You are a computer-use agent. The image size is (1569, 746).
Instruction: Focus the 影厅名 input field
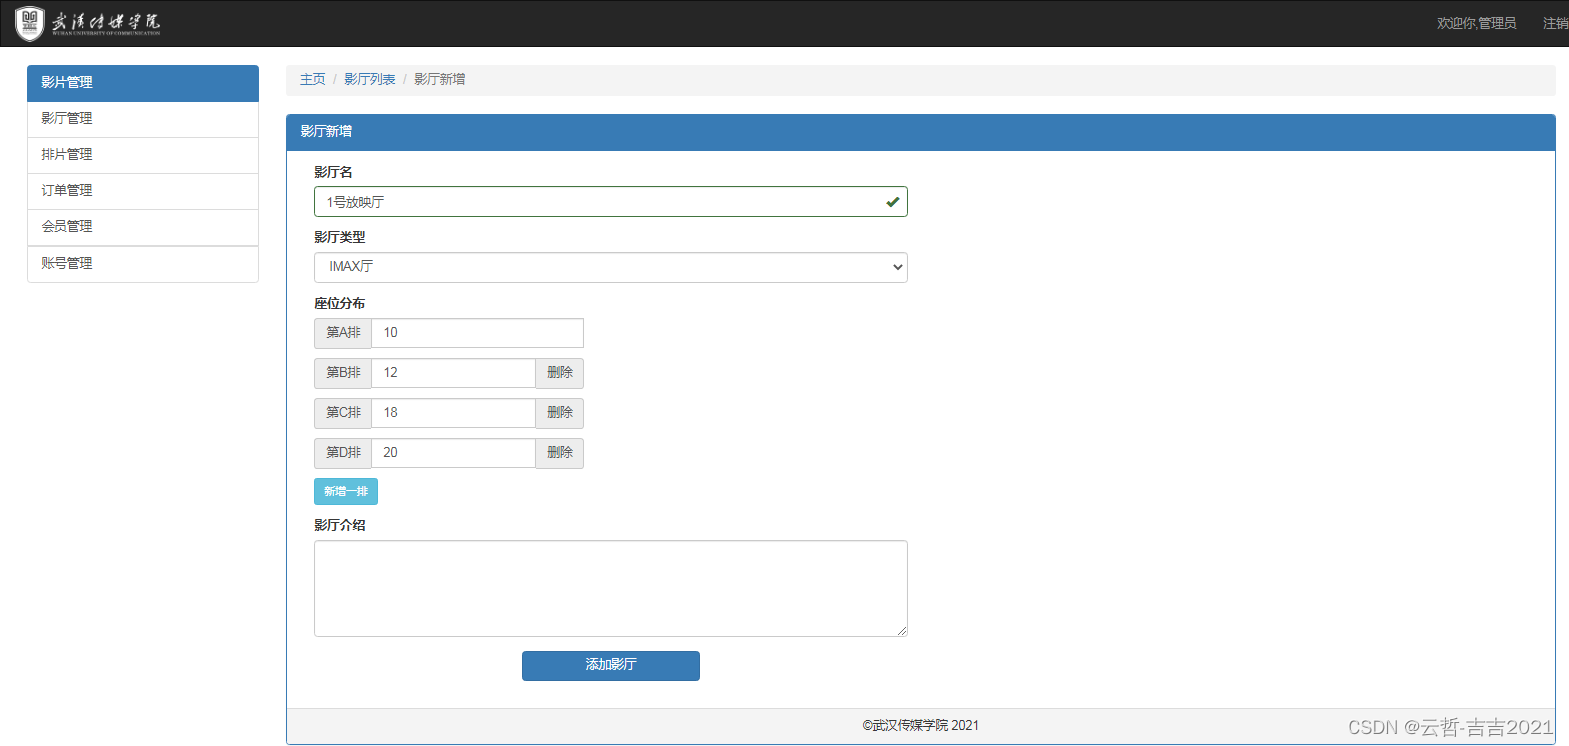click(x=611, y=202)
